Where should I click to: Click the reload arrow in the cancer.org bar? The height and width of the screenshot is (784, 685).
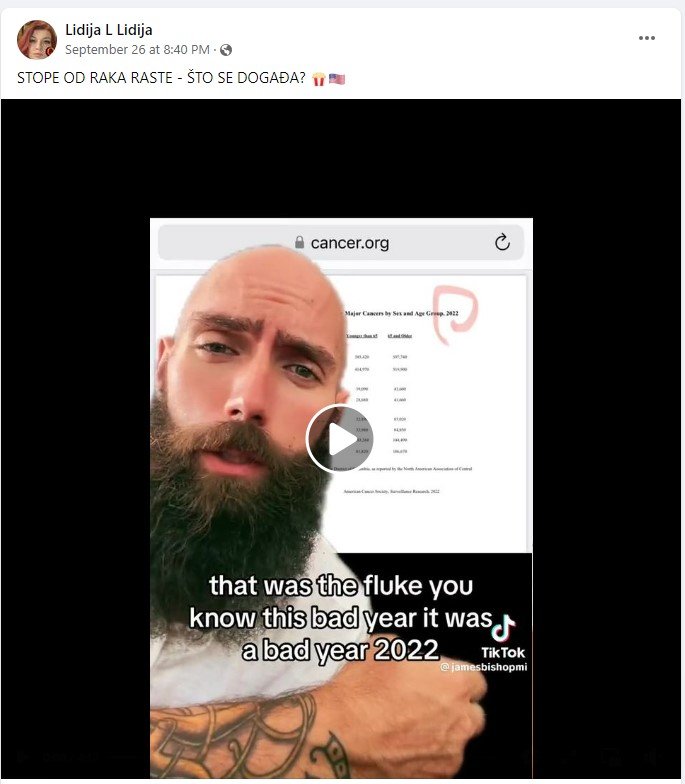point(502,242)
